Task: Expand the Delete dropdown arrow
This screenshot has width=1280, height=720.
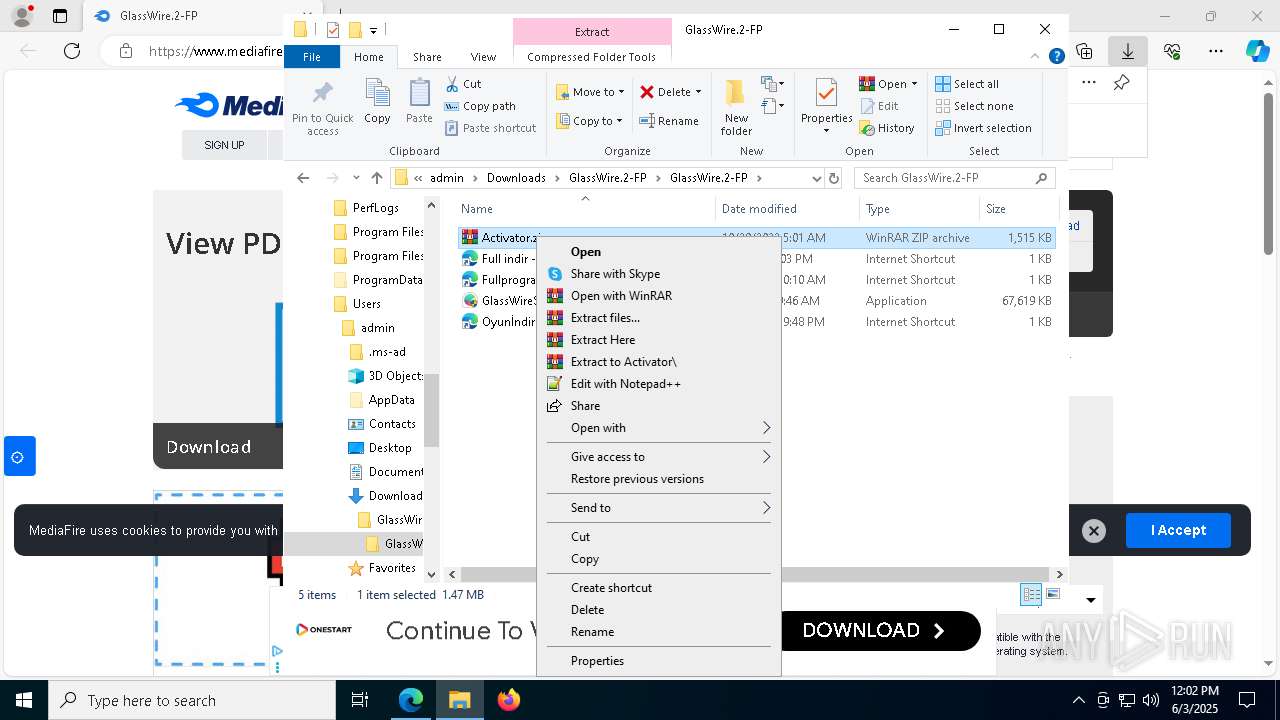Action: 698,92
